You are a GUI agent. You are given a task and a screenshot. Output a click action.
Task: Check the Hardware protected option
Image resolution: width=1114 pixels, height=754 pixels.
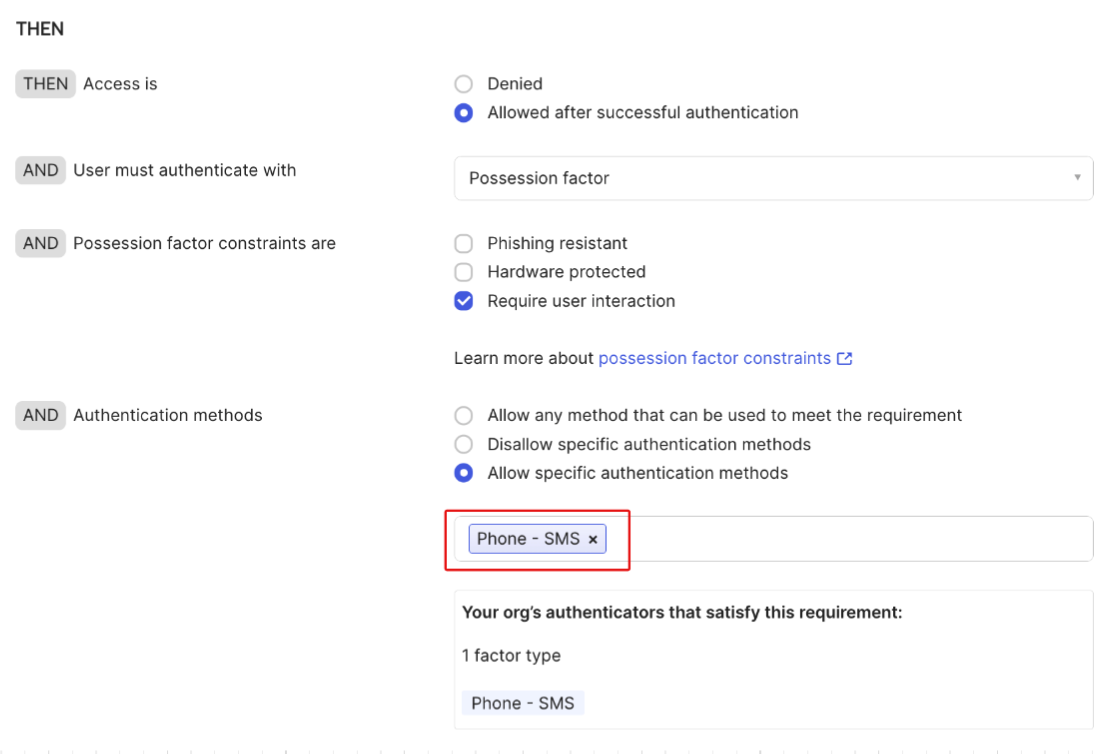coord(463,272)
